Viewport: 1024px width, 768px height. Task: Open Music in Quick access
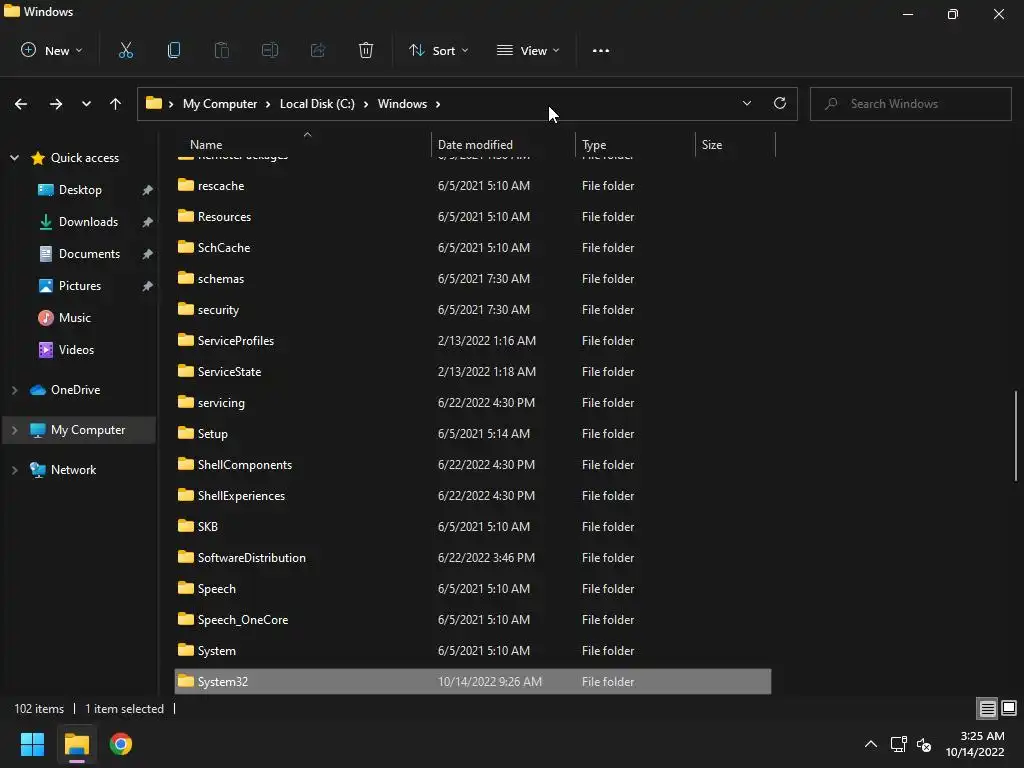[x=74, y=318]
